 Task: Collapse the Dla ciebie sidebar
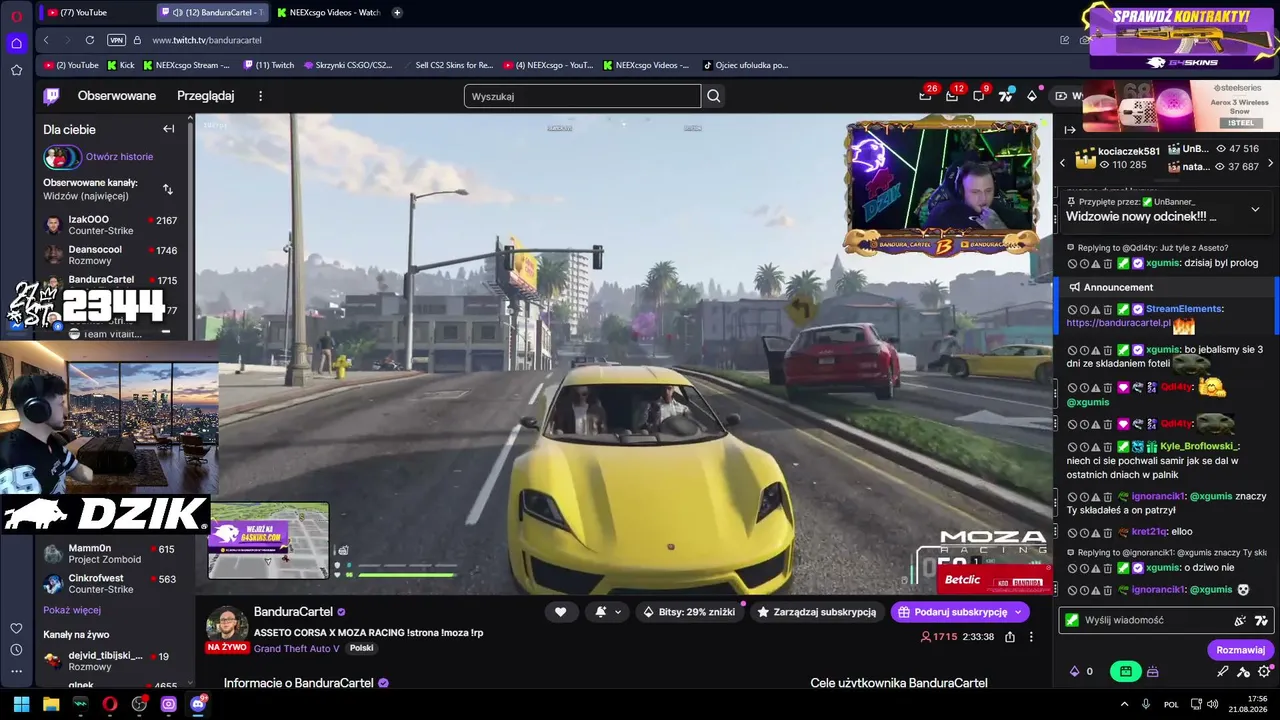[x=168, y=129]
